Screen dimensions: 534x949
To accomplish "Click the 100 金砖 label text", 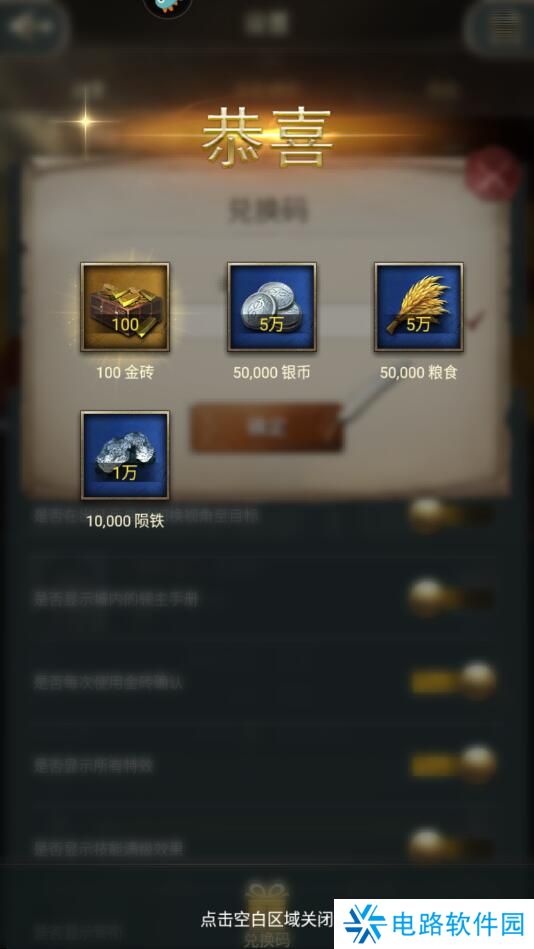I will click(x=125, y=373).
